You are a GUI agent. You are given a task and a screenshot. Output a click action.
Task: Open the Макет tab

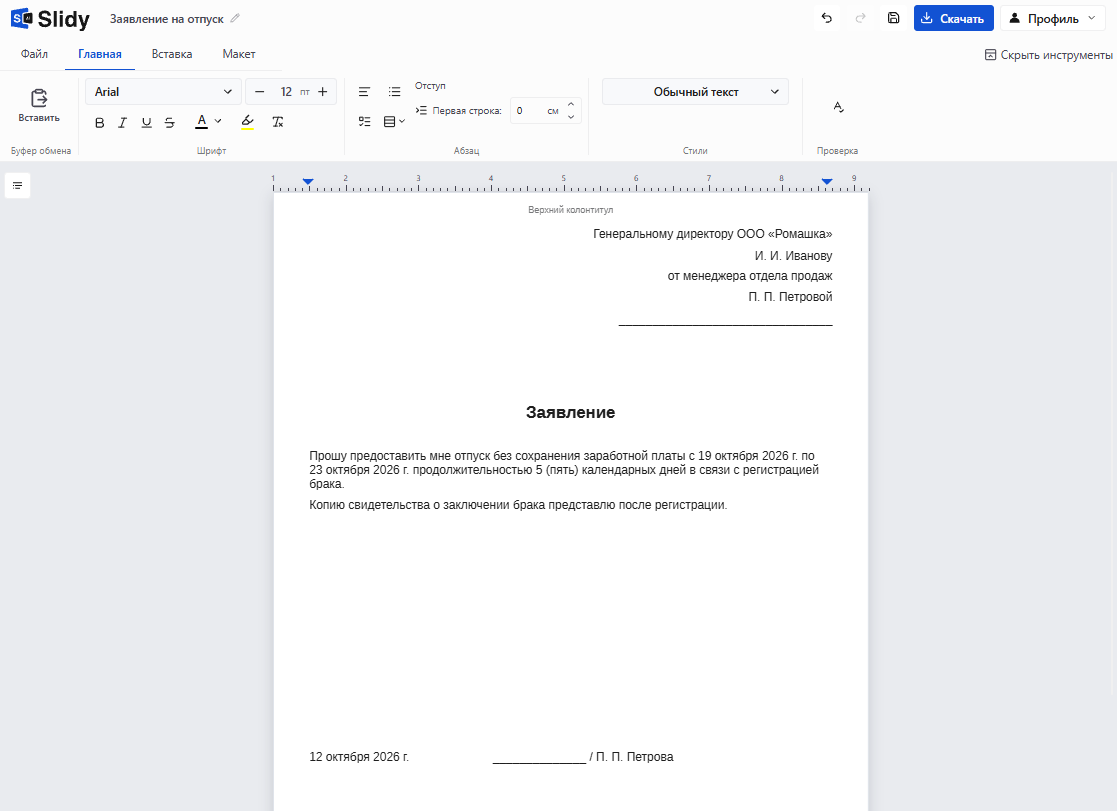click(x=239, y=54)
